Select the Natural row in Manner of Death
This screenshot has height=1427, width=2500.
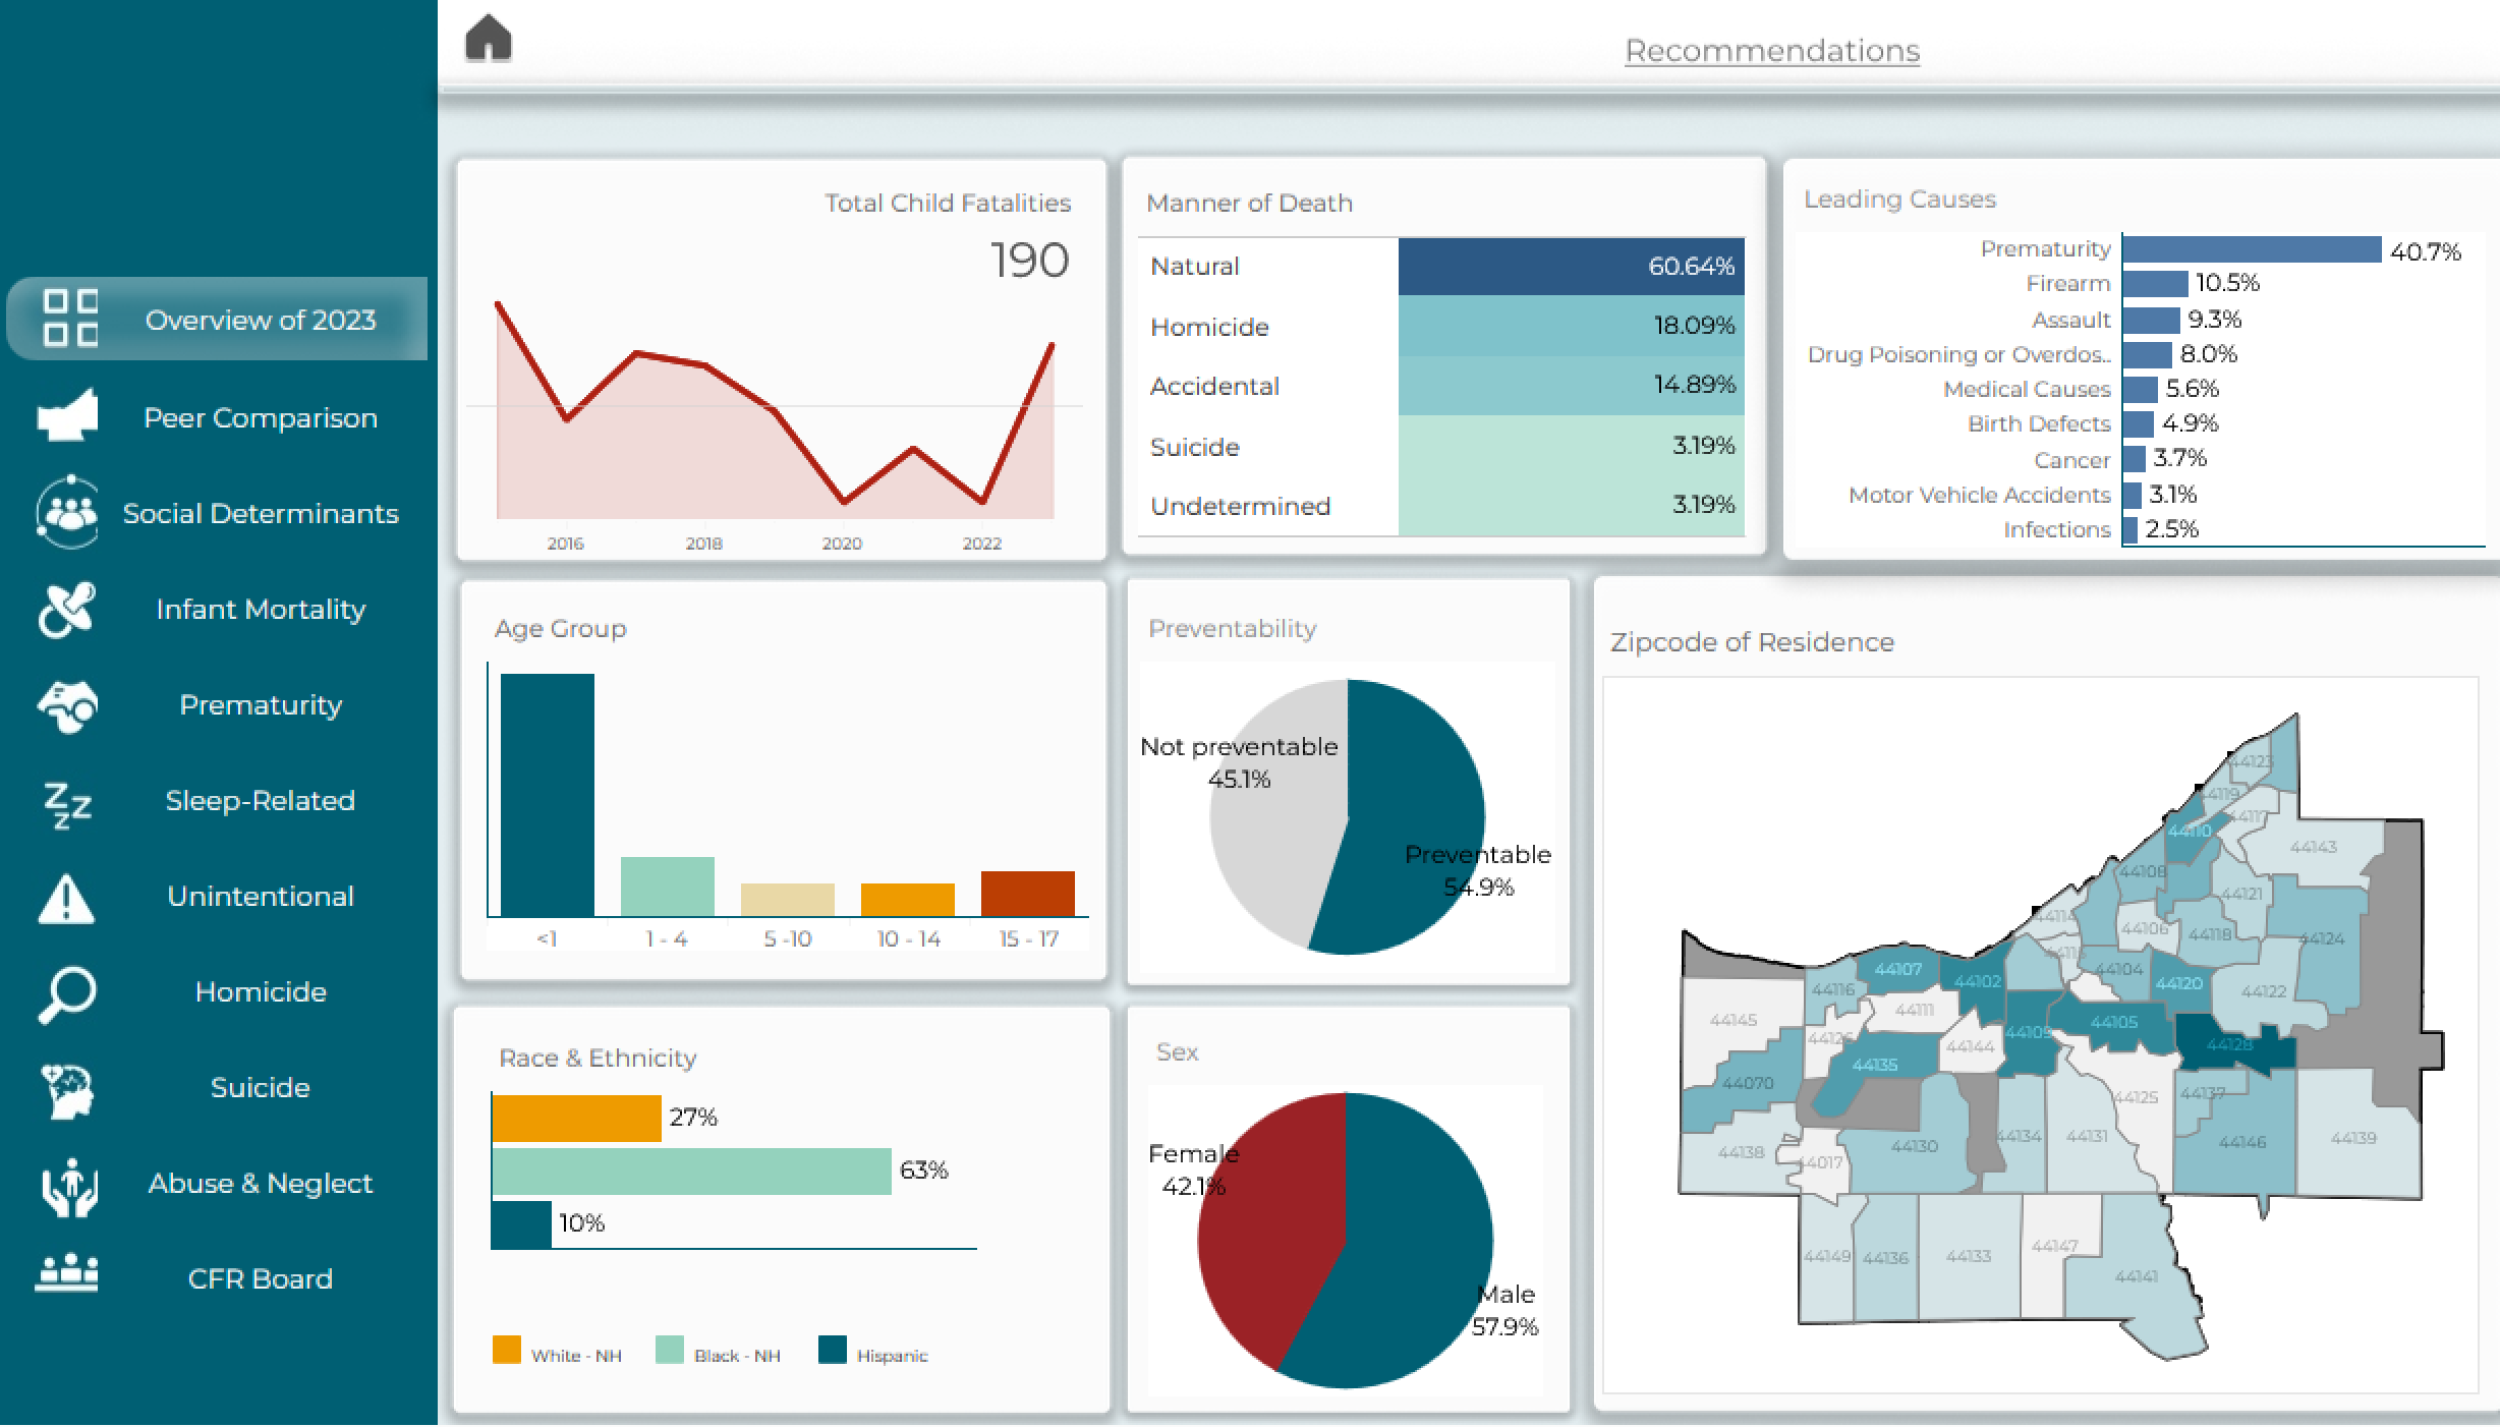[x=1440, y=267]
